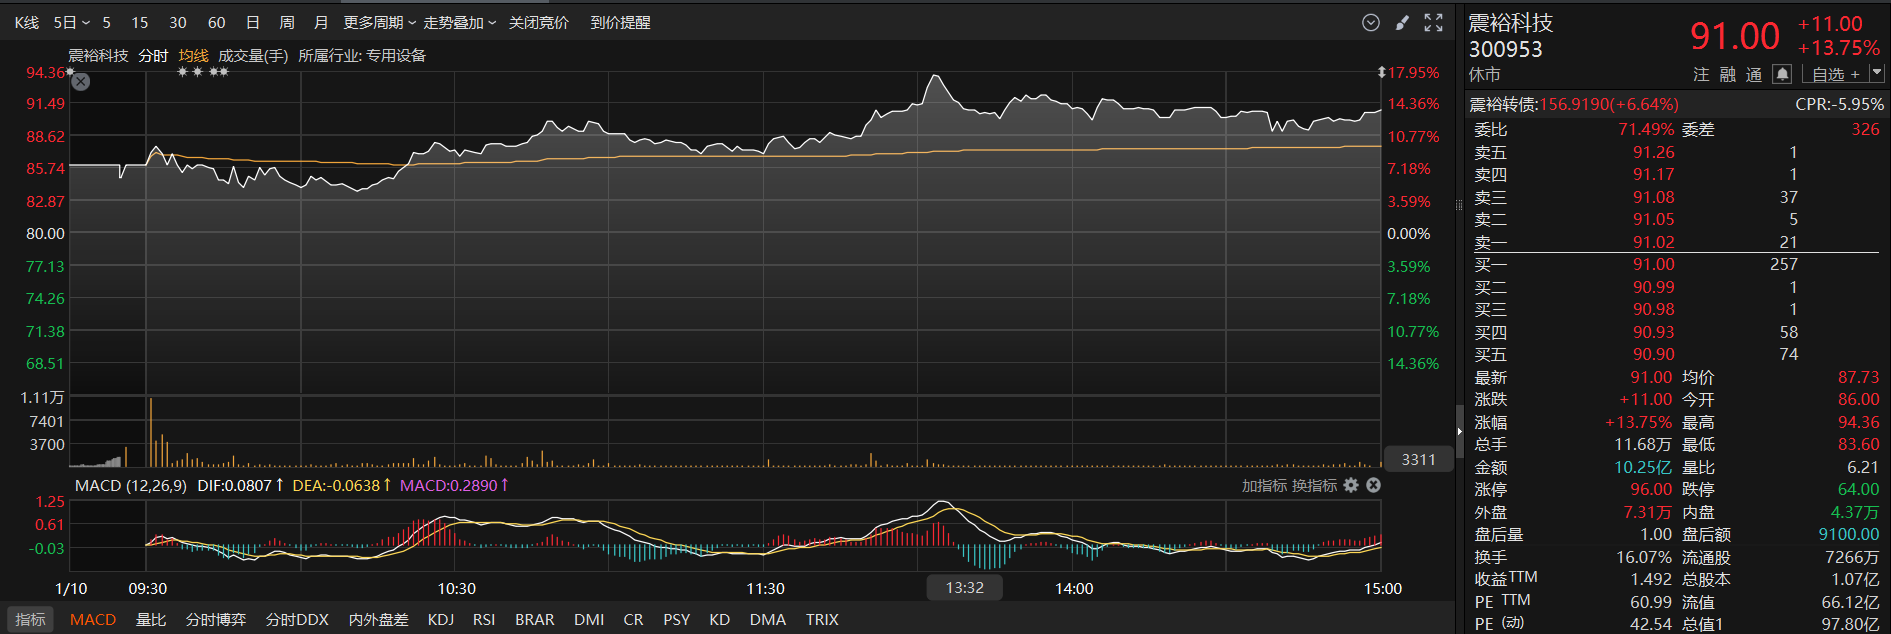The width and height of the screenshot is (1891, 634).
Task: Click the 到价提醒 price alert button
Action: [620, 22]
